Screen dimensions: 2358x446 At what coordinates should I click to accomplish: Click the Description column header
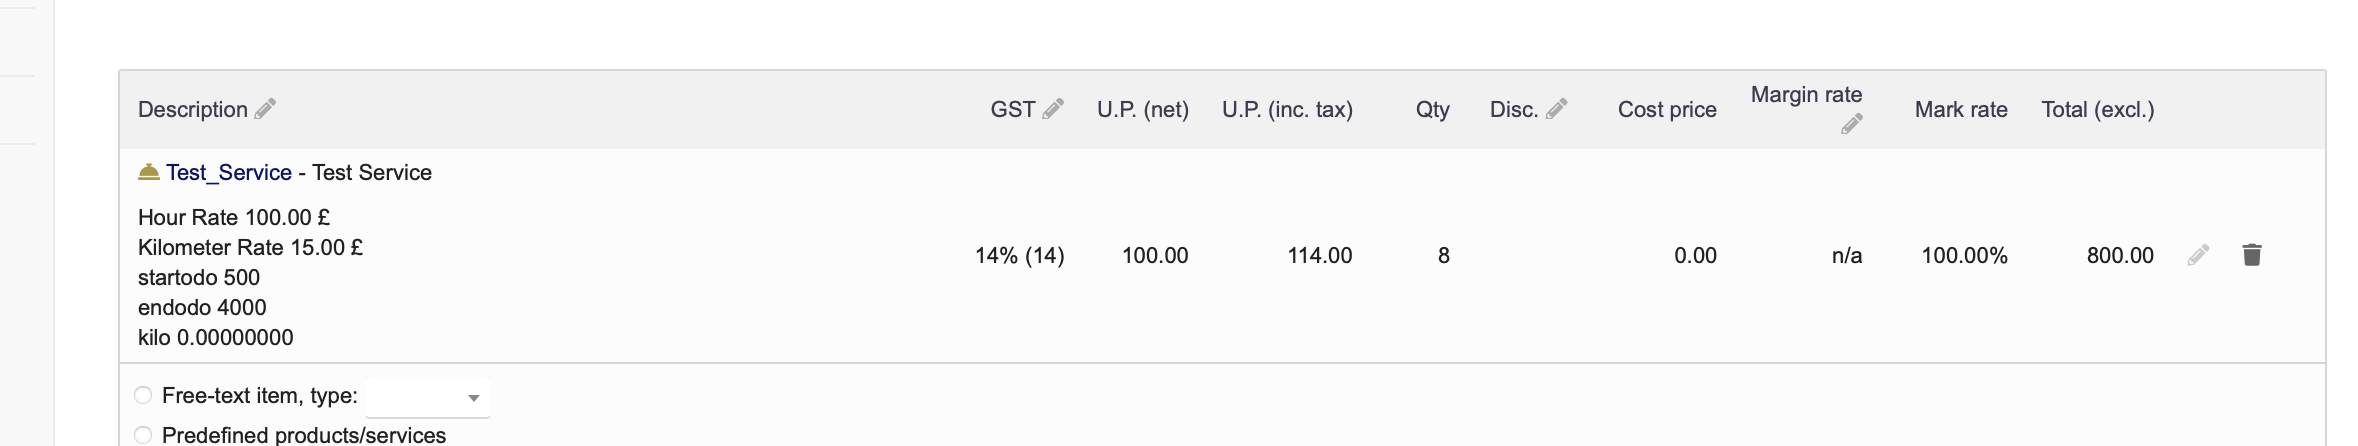(x=193, y=109)
